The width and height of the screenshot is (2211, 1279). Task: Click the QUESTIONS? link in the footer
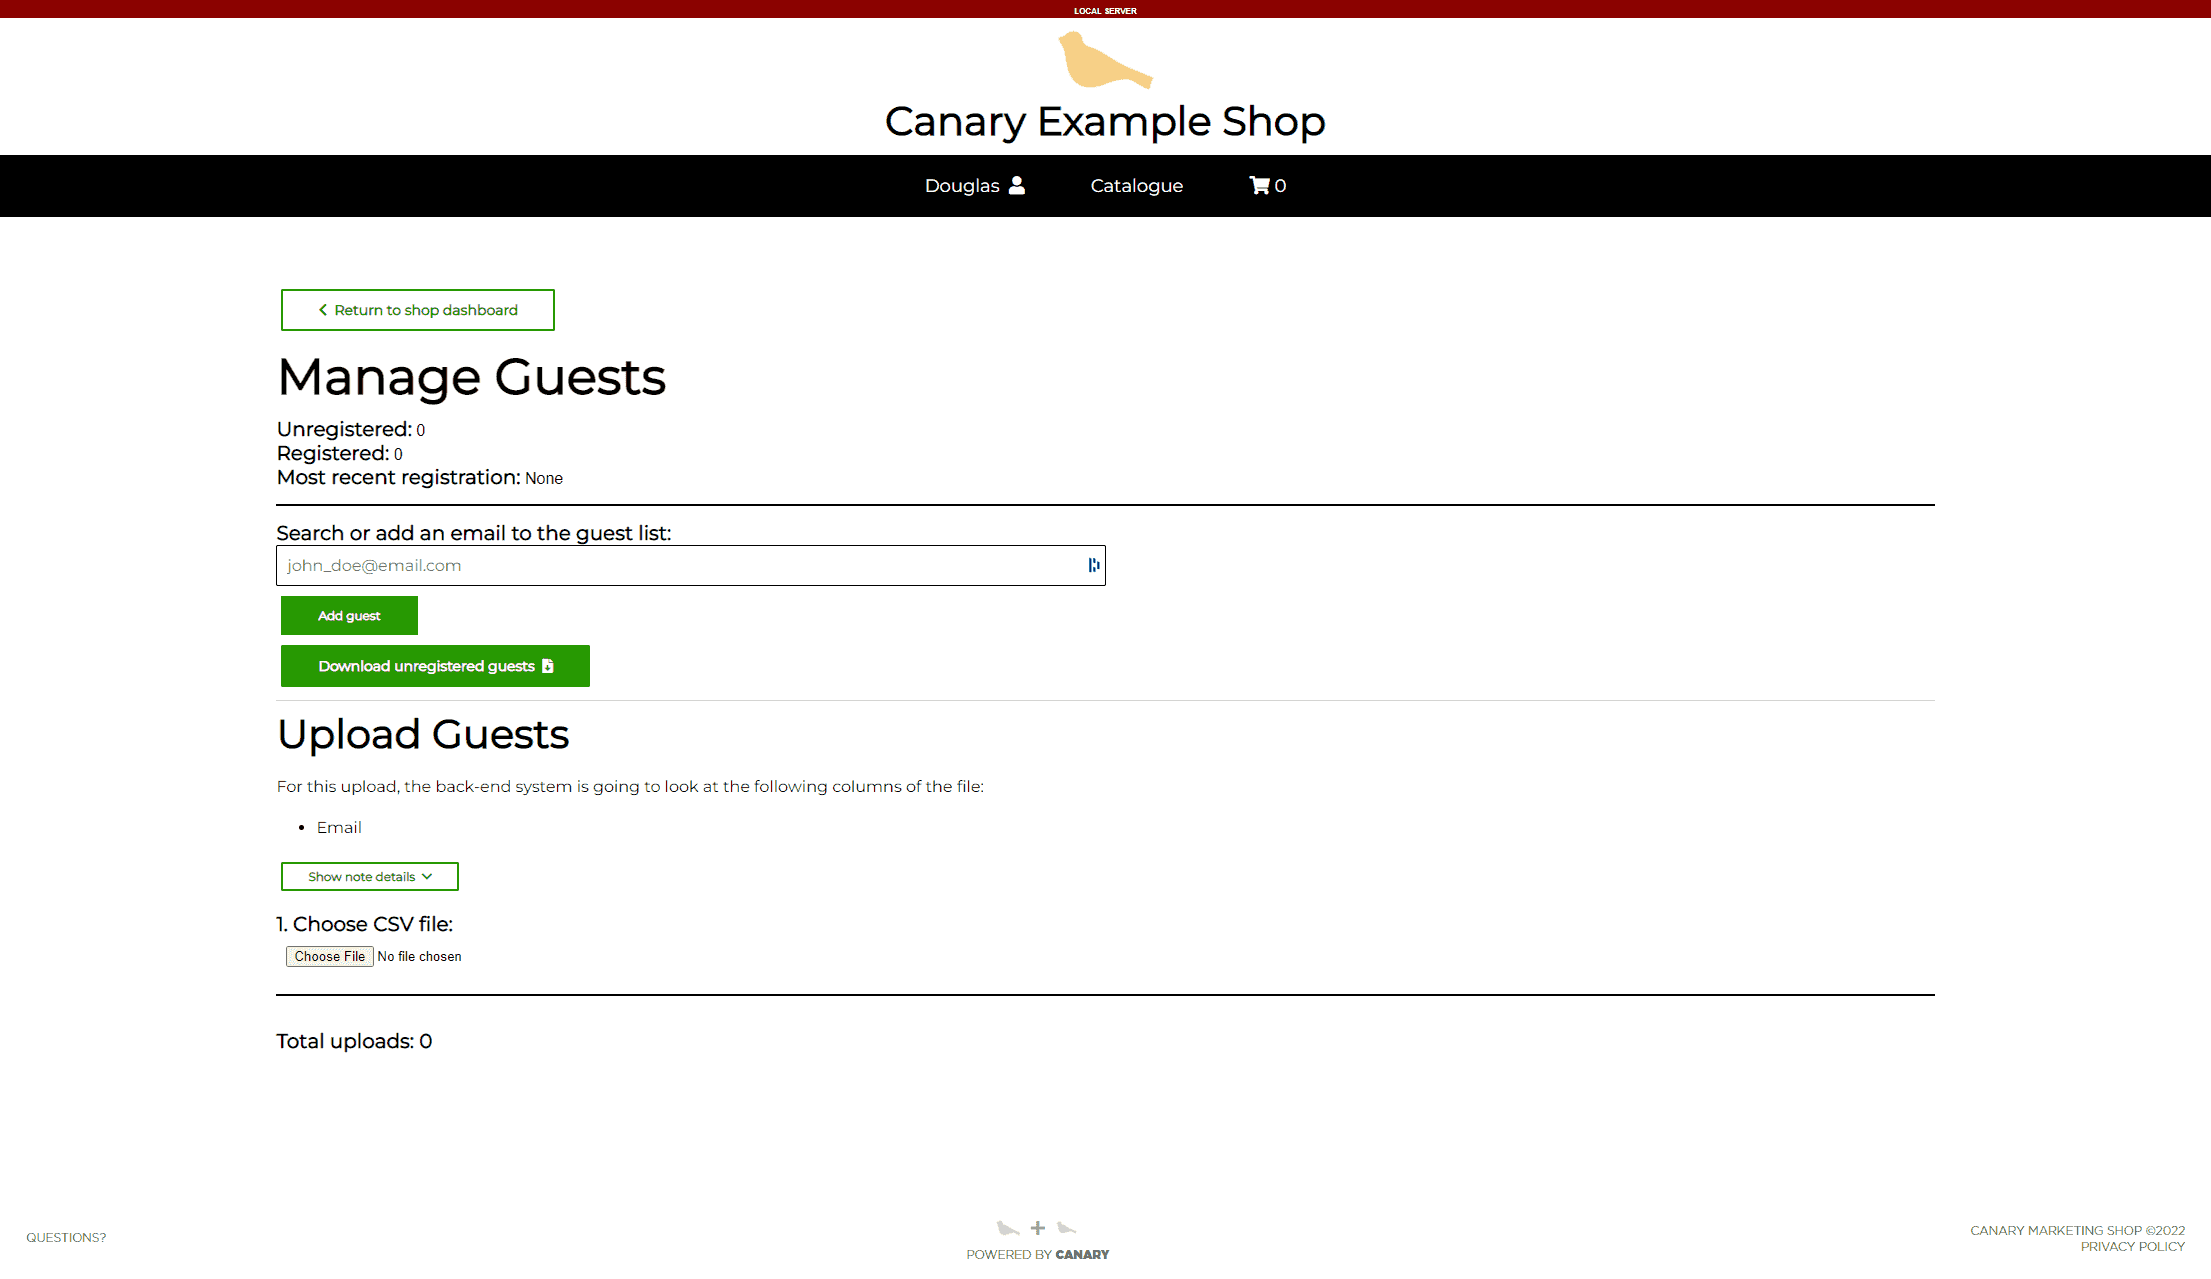65,1237
